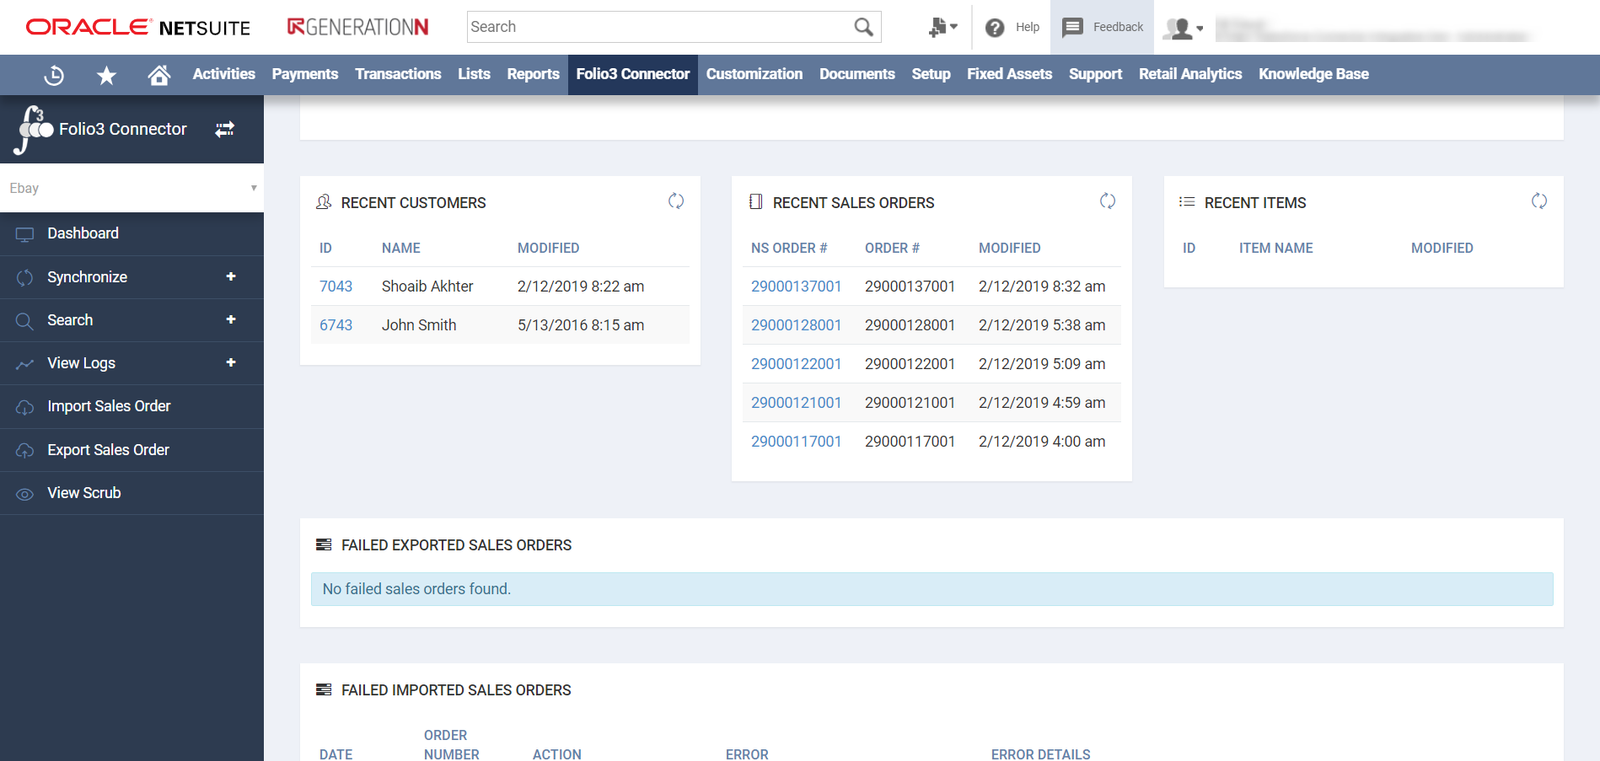Click the Help question mark icon
1600x761 pixels.
coord(995,28)
